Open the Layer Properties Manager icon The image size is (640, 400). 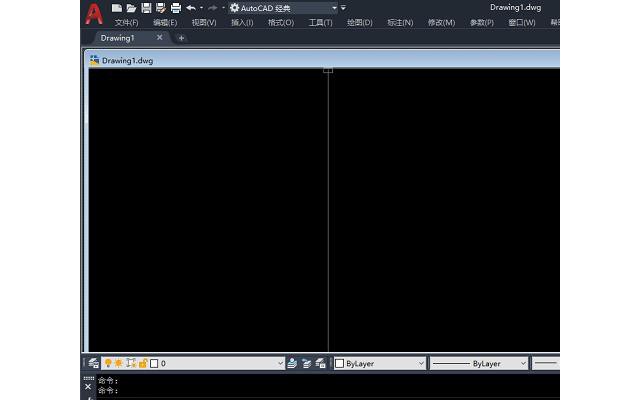[x=93, y=363]
